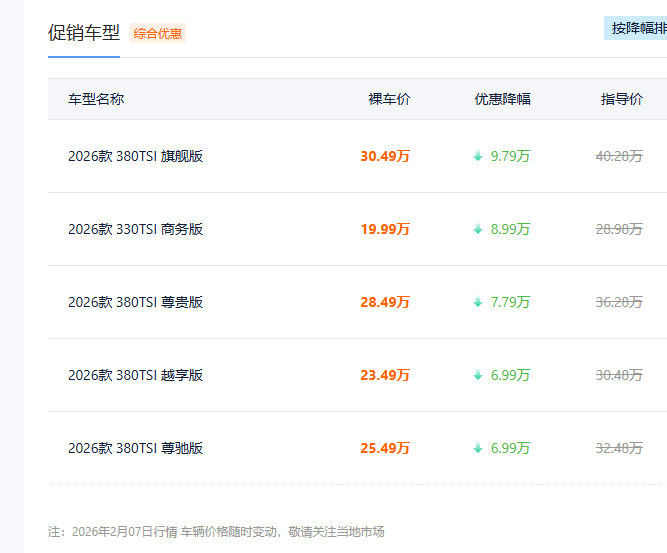Click the down arrow beside 8.99万 discount
This screenshot has width=667, height=553.
point(478,229)
